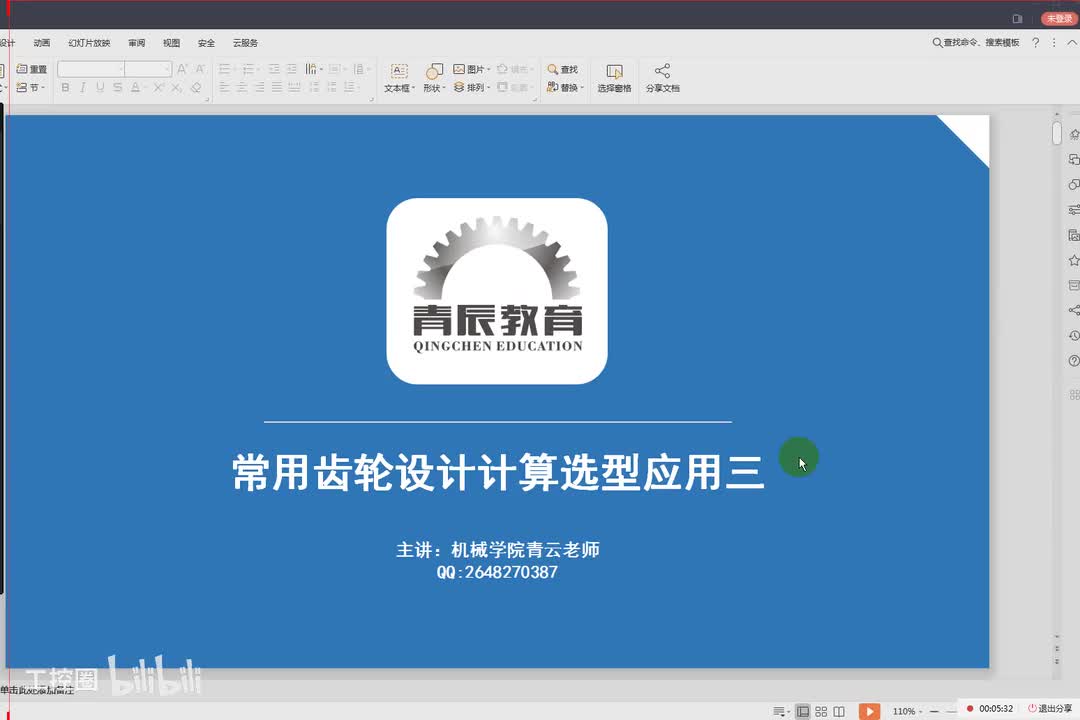The height and width of the screenshot is (720, 1080).
Task: Toggle bold formatting (B)
Action: (x=65, y=88)
